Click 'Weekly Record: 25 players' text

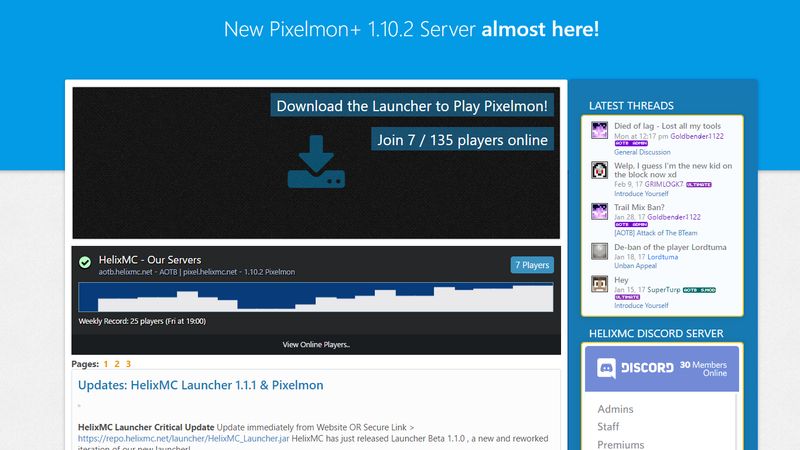(x=142, y=321)
